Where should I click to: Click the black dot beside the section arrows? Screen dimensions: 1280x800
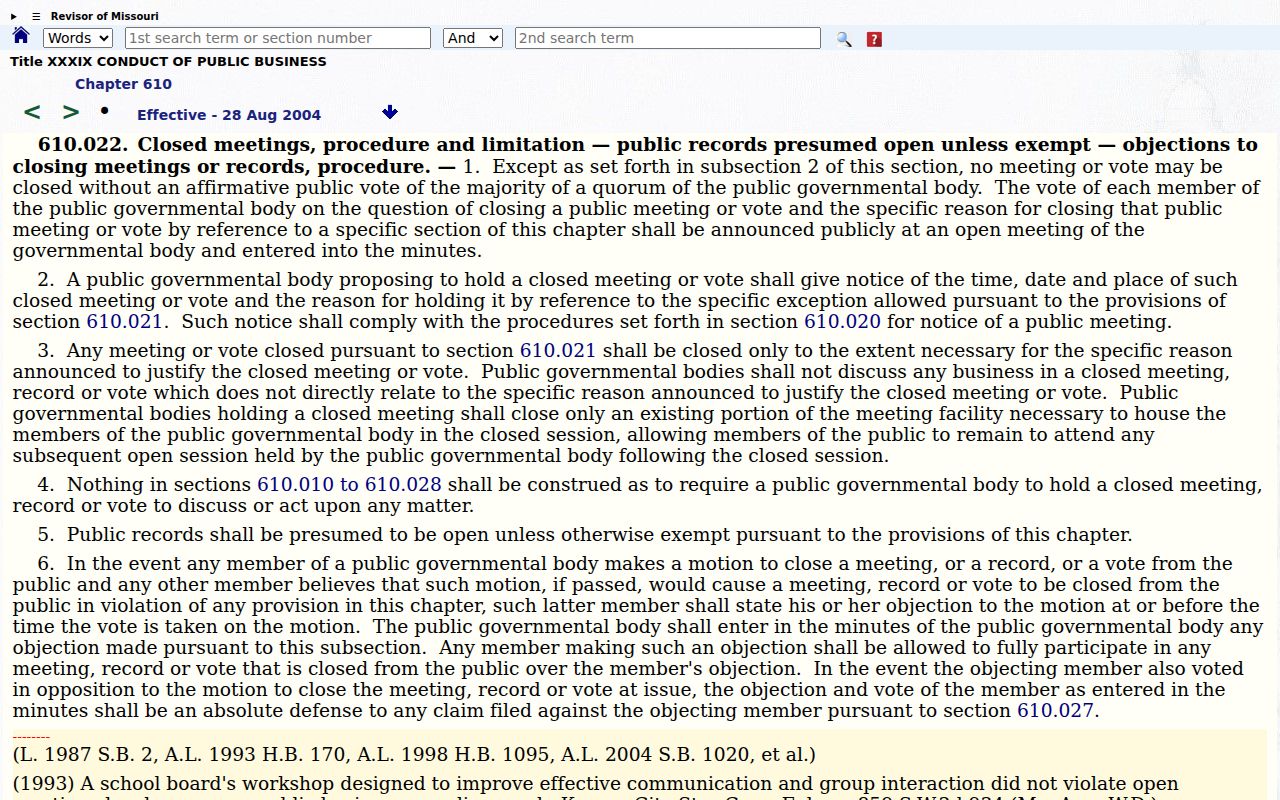coord(105,110)
